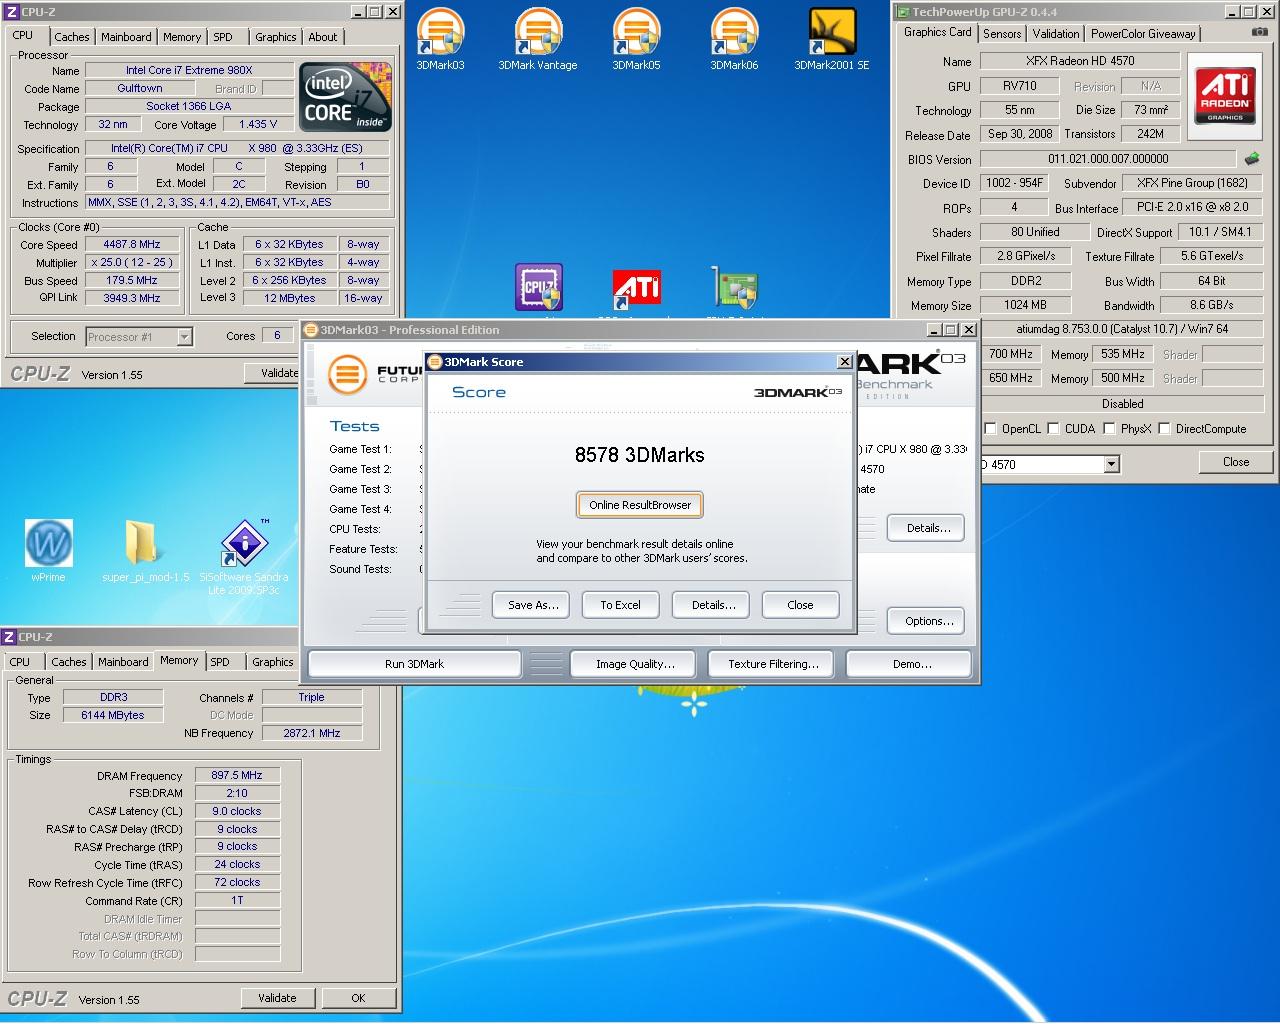The width and height of the screenshot is (1280, 1024).
Task: Open the graphics card desktop shortcut icon
Action: coord(735,288)
